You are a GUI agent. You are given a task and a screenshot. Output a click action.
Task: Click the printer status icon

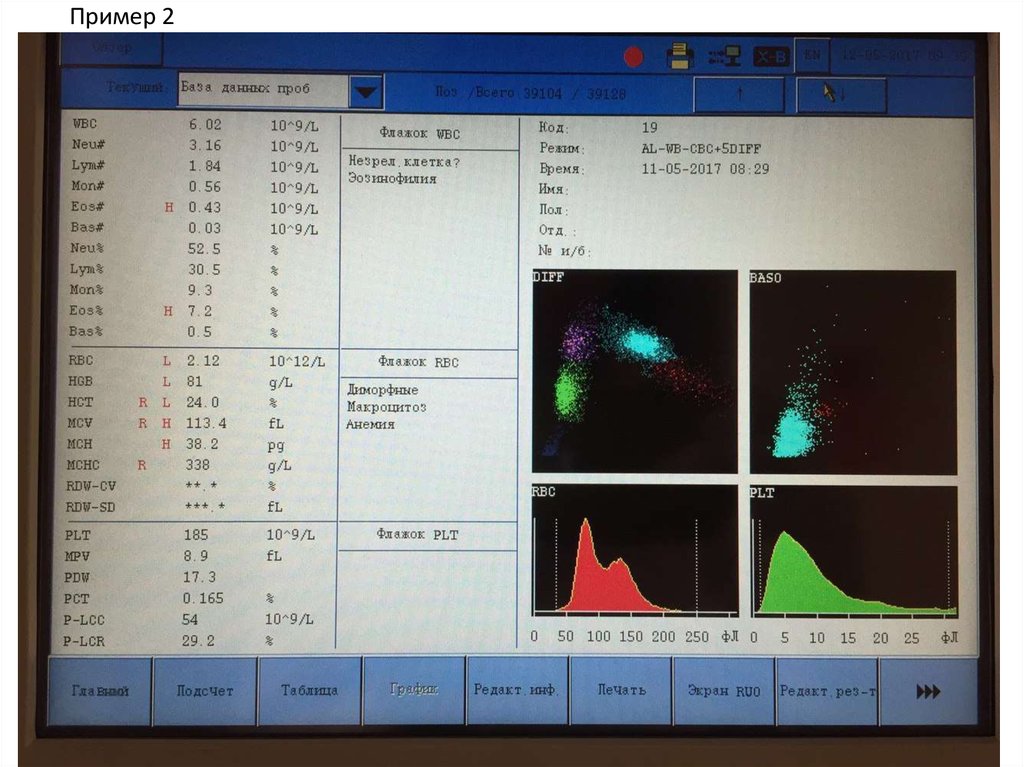681,56
